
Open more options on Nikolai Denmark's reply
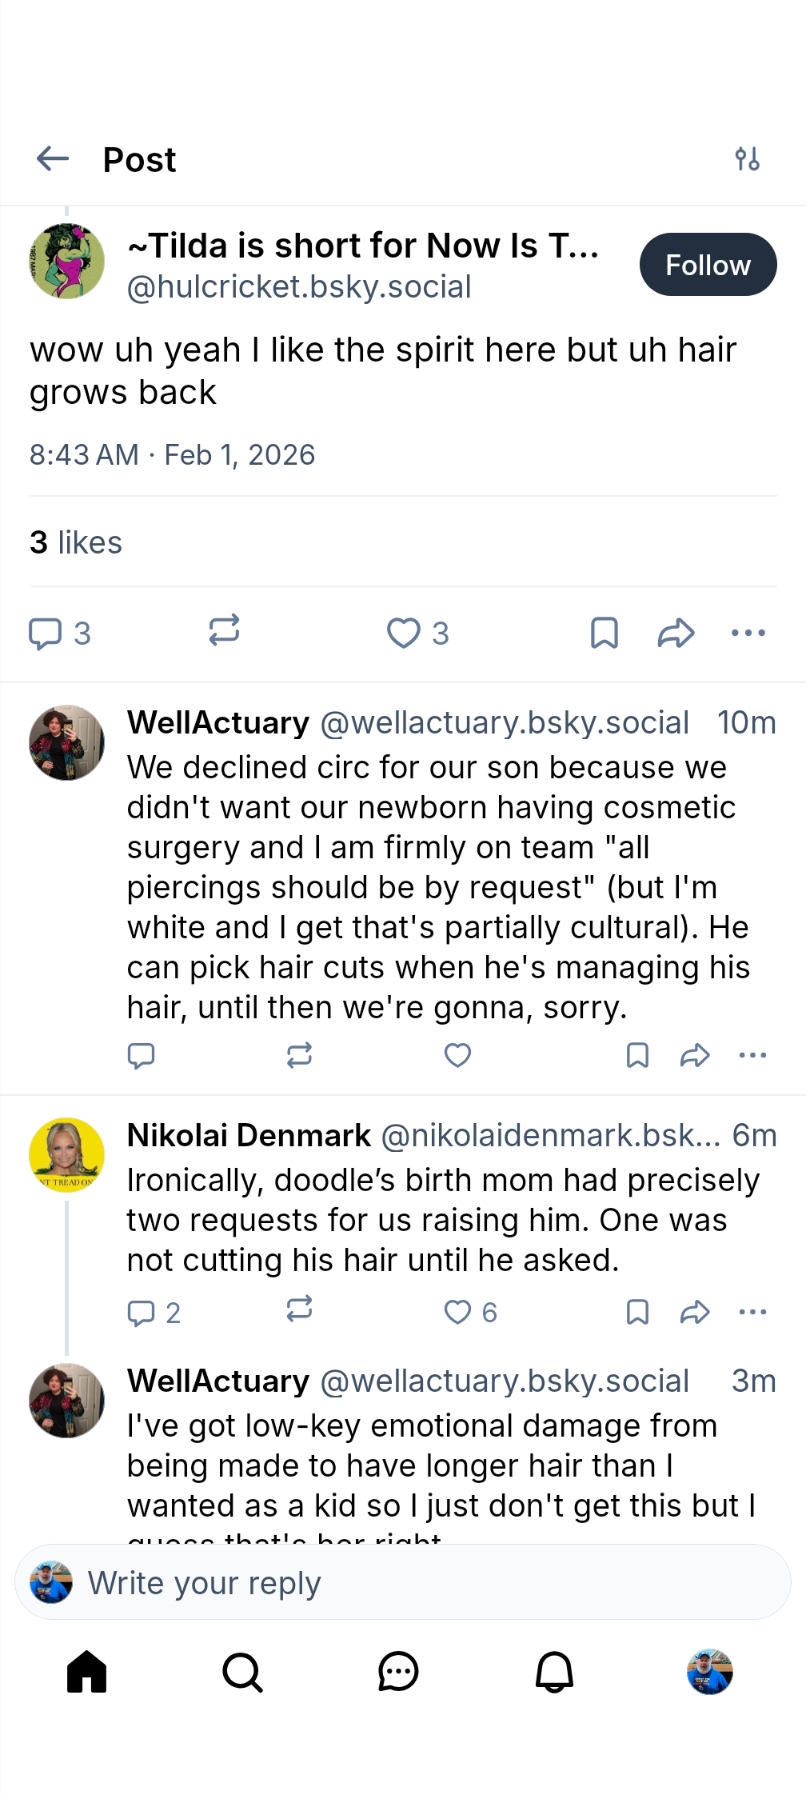(752, 1312)
